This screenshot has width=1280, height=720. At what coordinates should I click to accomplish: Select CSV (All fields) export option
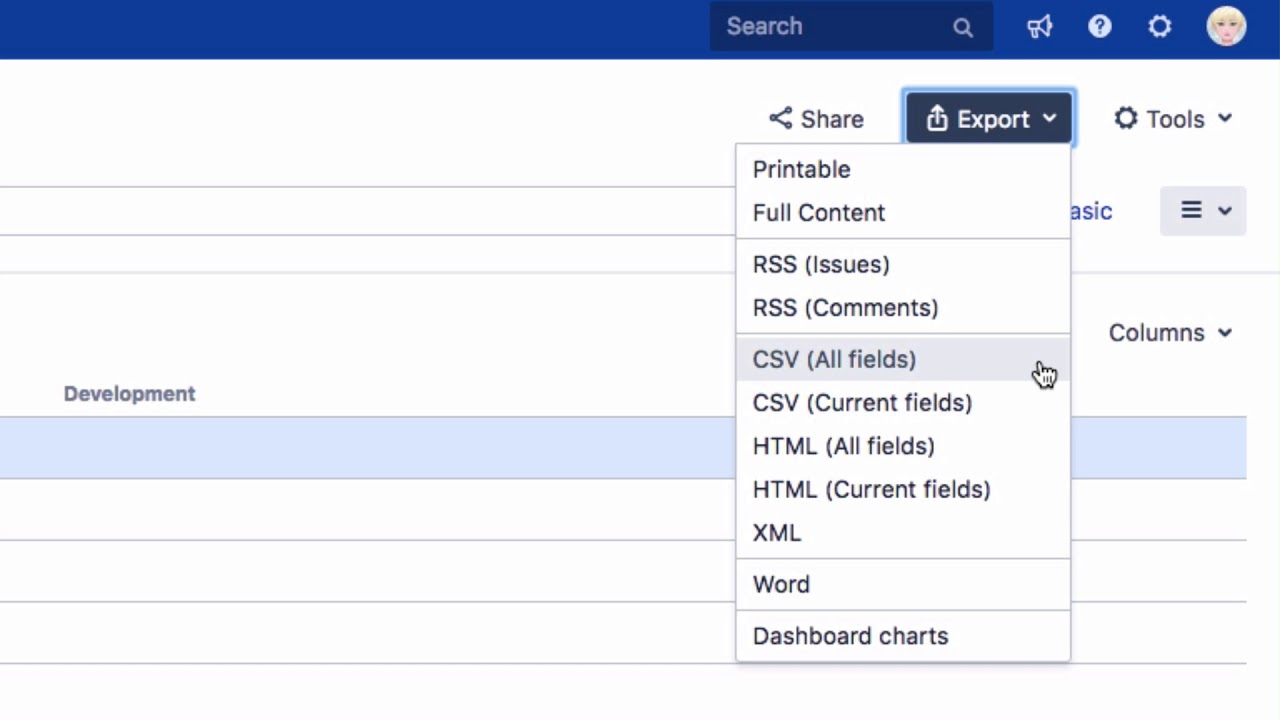(834, 360)
